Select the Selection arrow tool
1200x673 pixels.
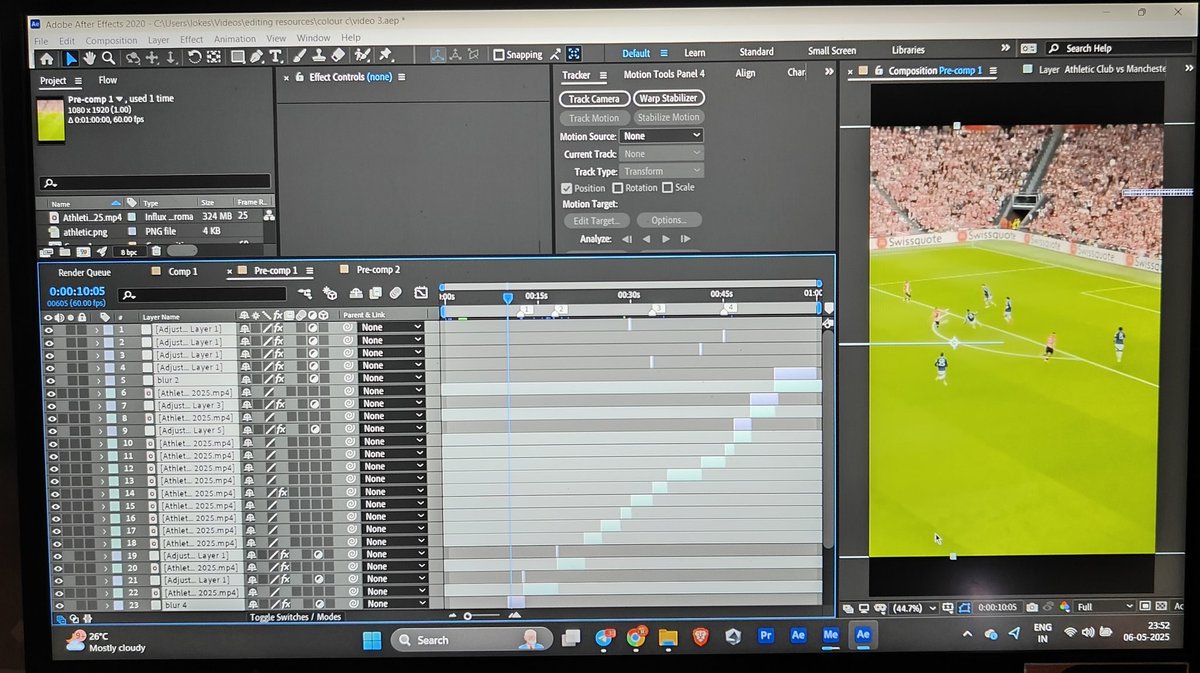(72, 58)
